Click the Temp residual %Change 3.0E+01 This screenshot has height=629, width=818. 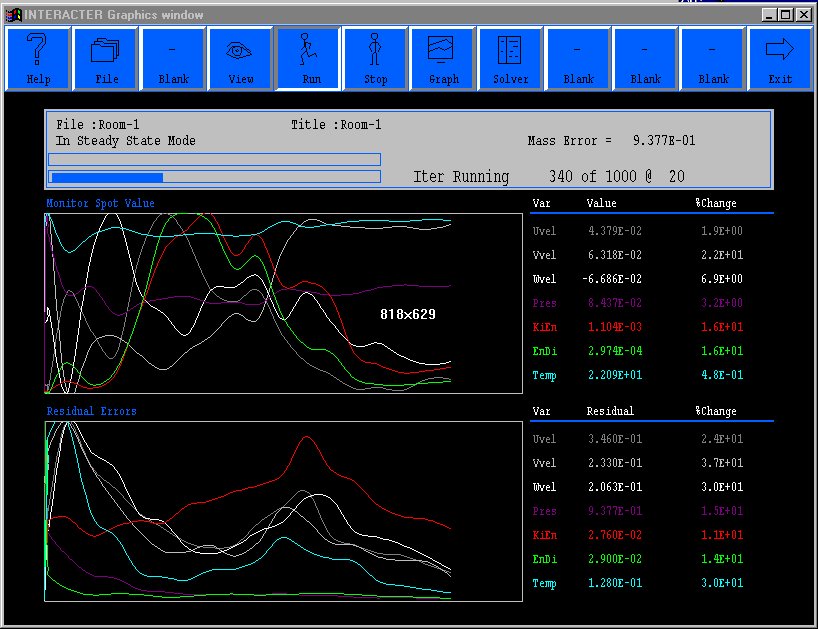click(x=722, y=583)
